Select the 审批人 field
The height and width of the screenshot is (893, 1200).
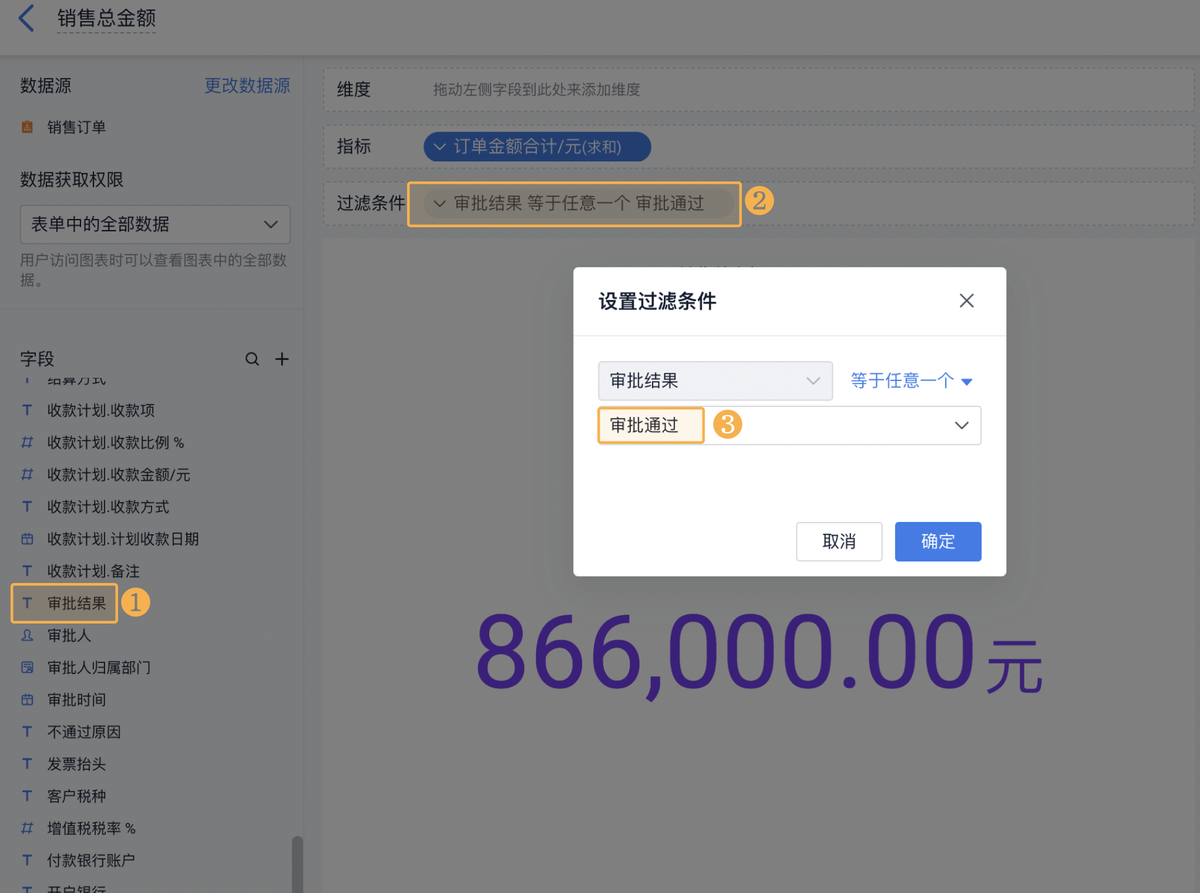pos(69,635)
